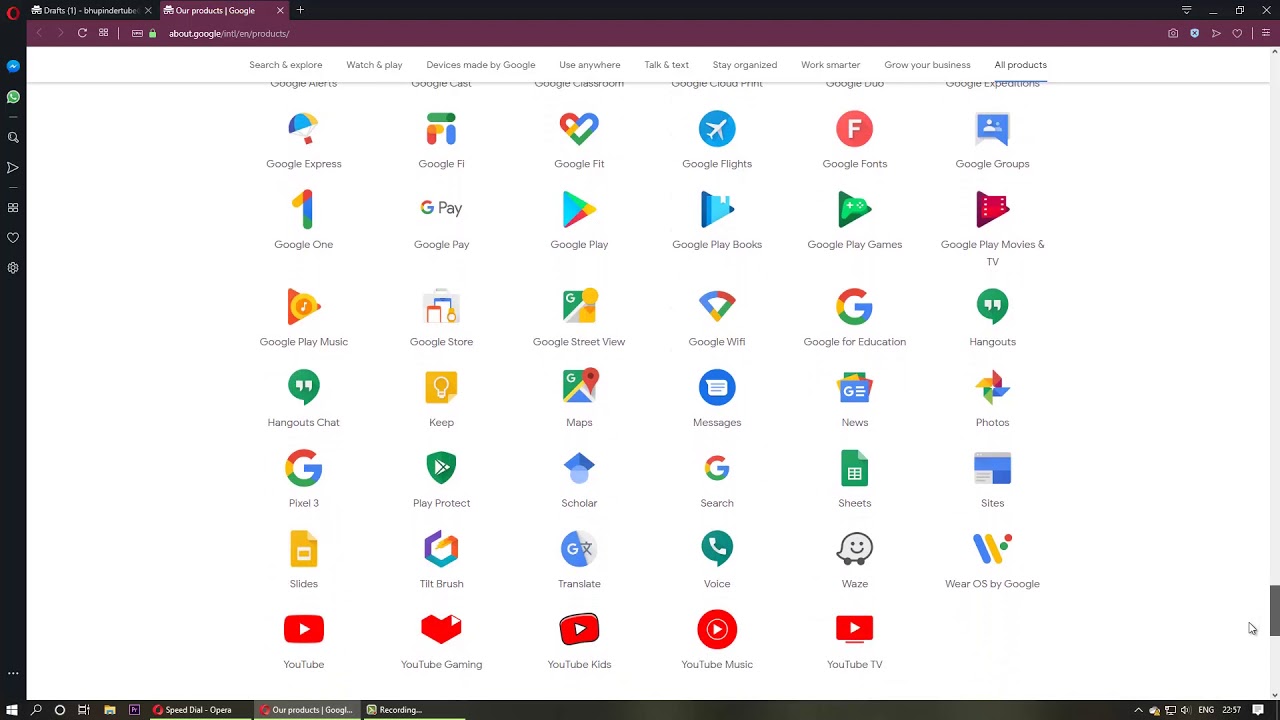Click the Tilt Brush icon
1280x720 pixels.
coord(441,549)
